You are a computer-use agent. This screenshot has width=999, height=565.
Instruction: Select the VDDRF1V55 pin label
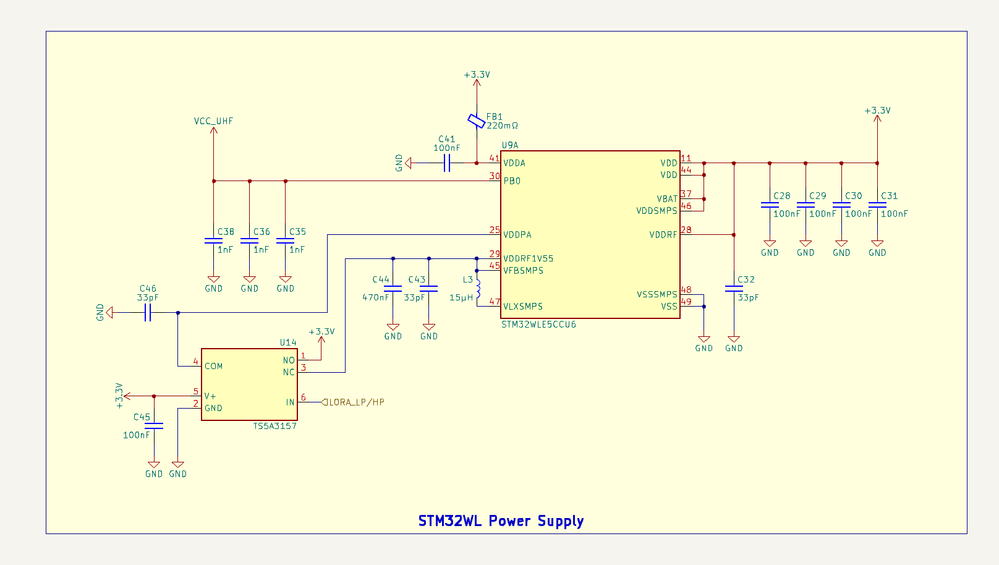(x=528, y=259)
